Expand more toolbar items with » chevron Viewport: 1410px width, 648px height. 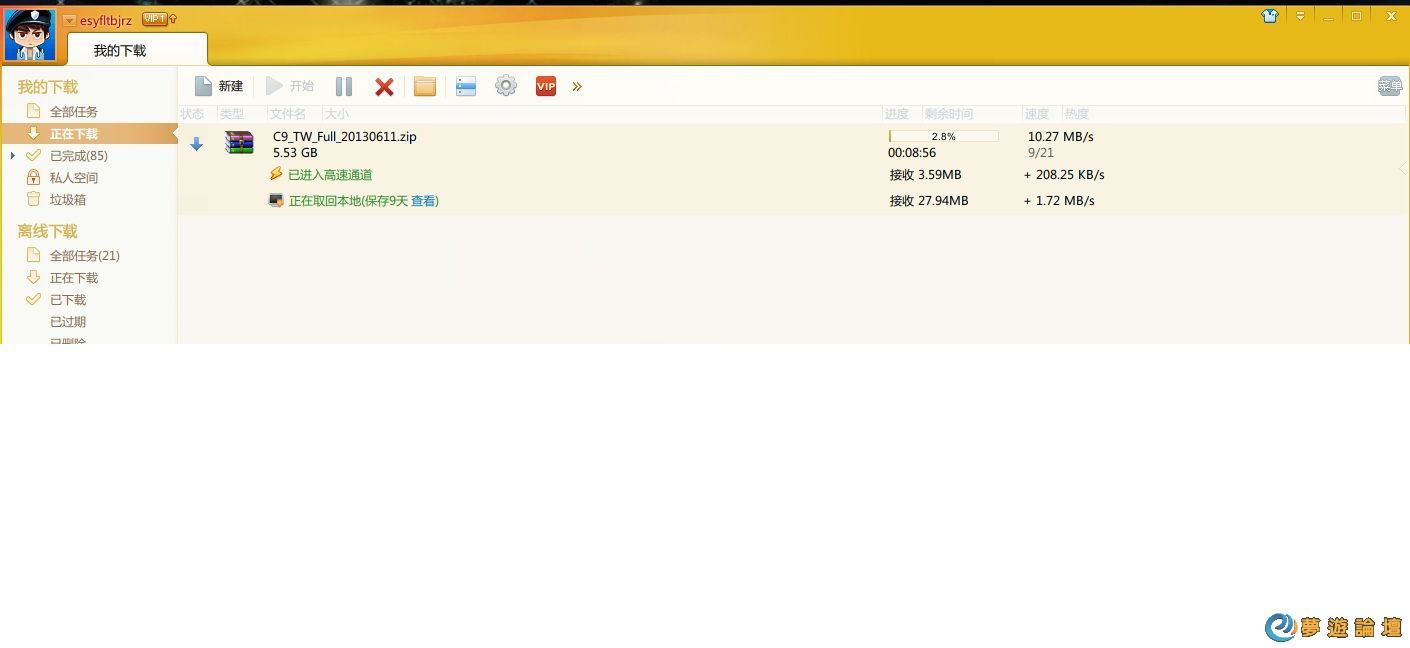tap(577, 87)
